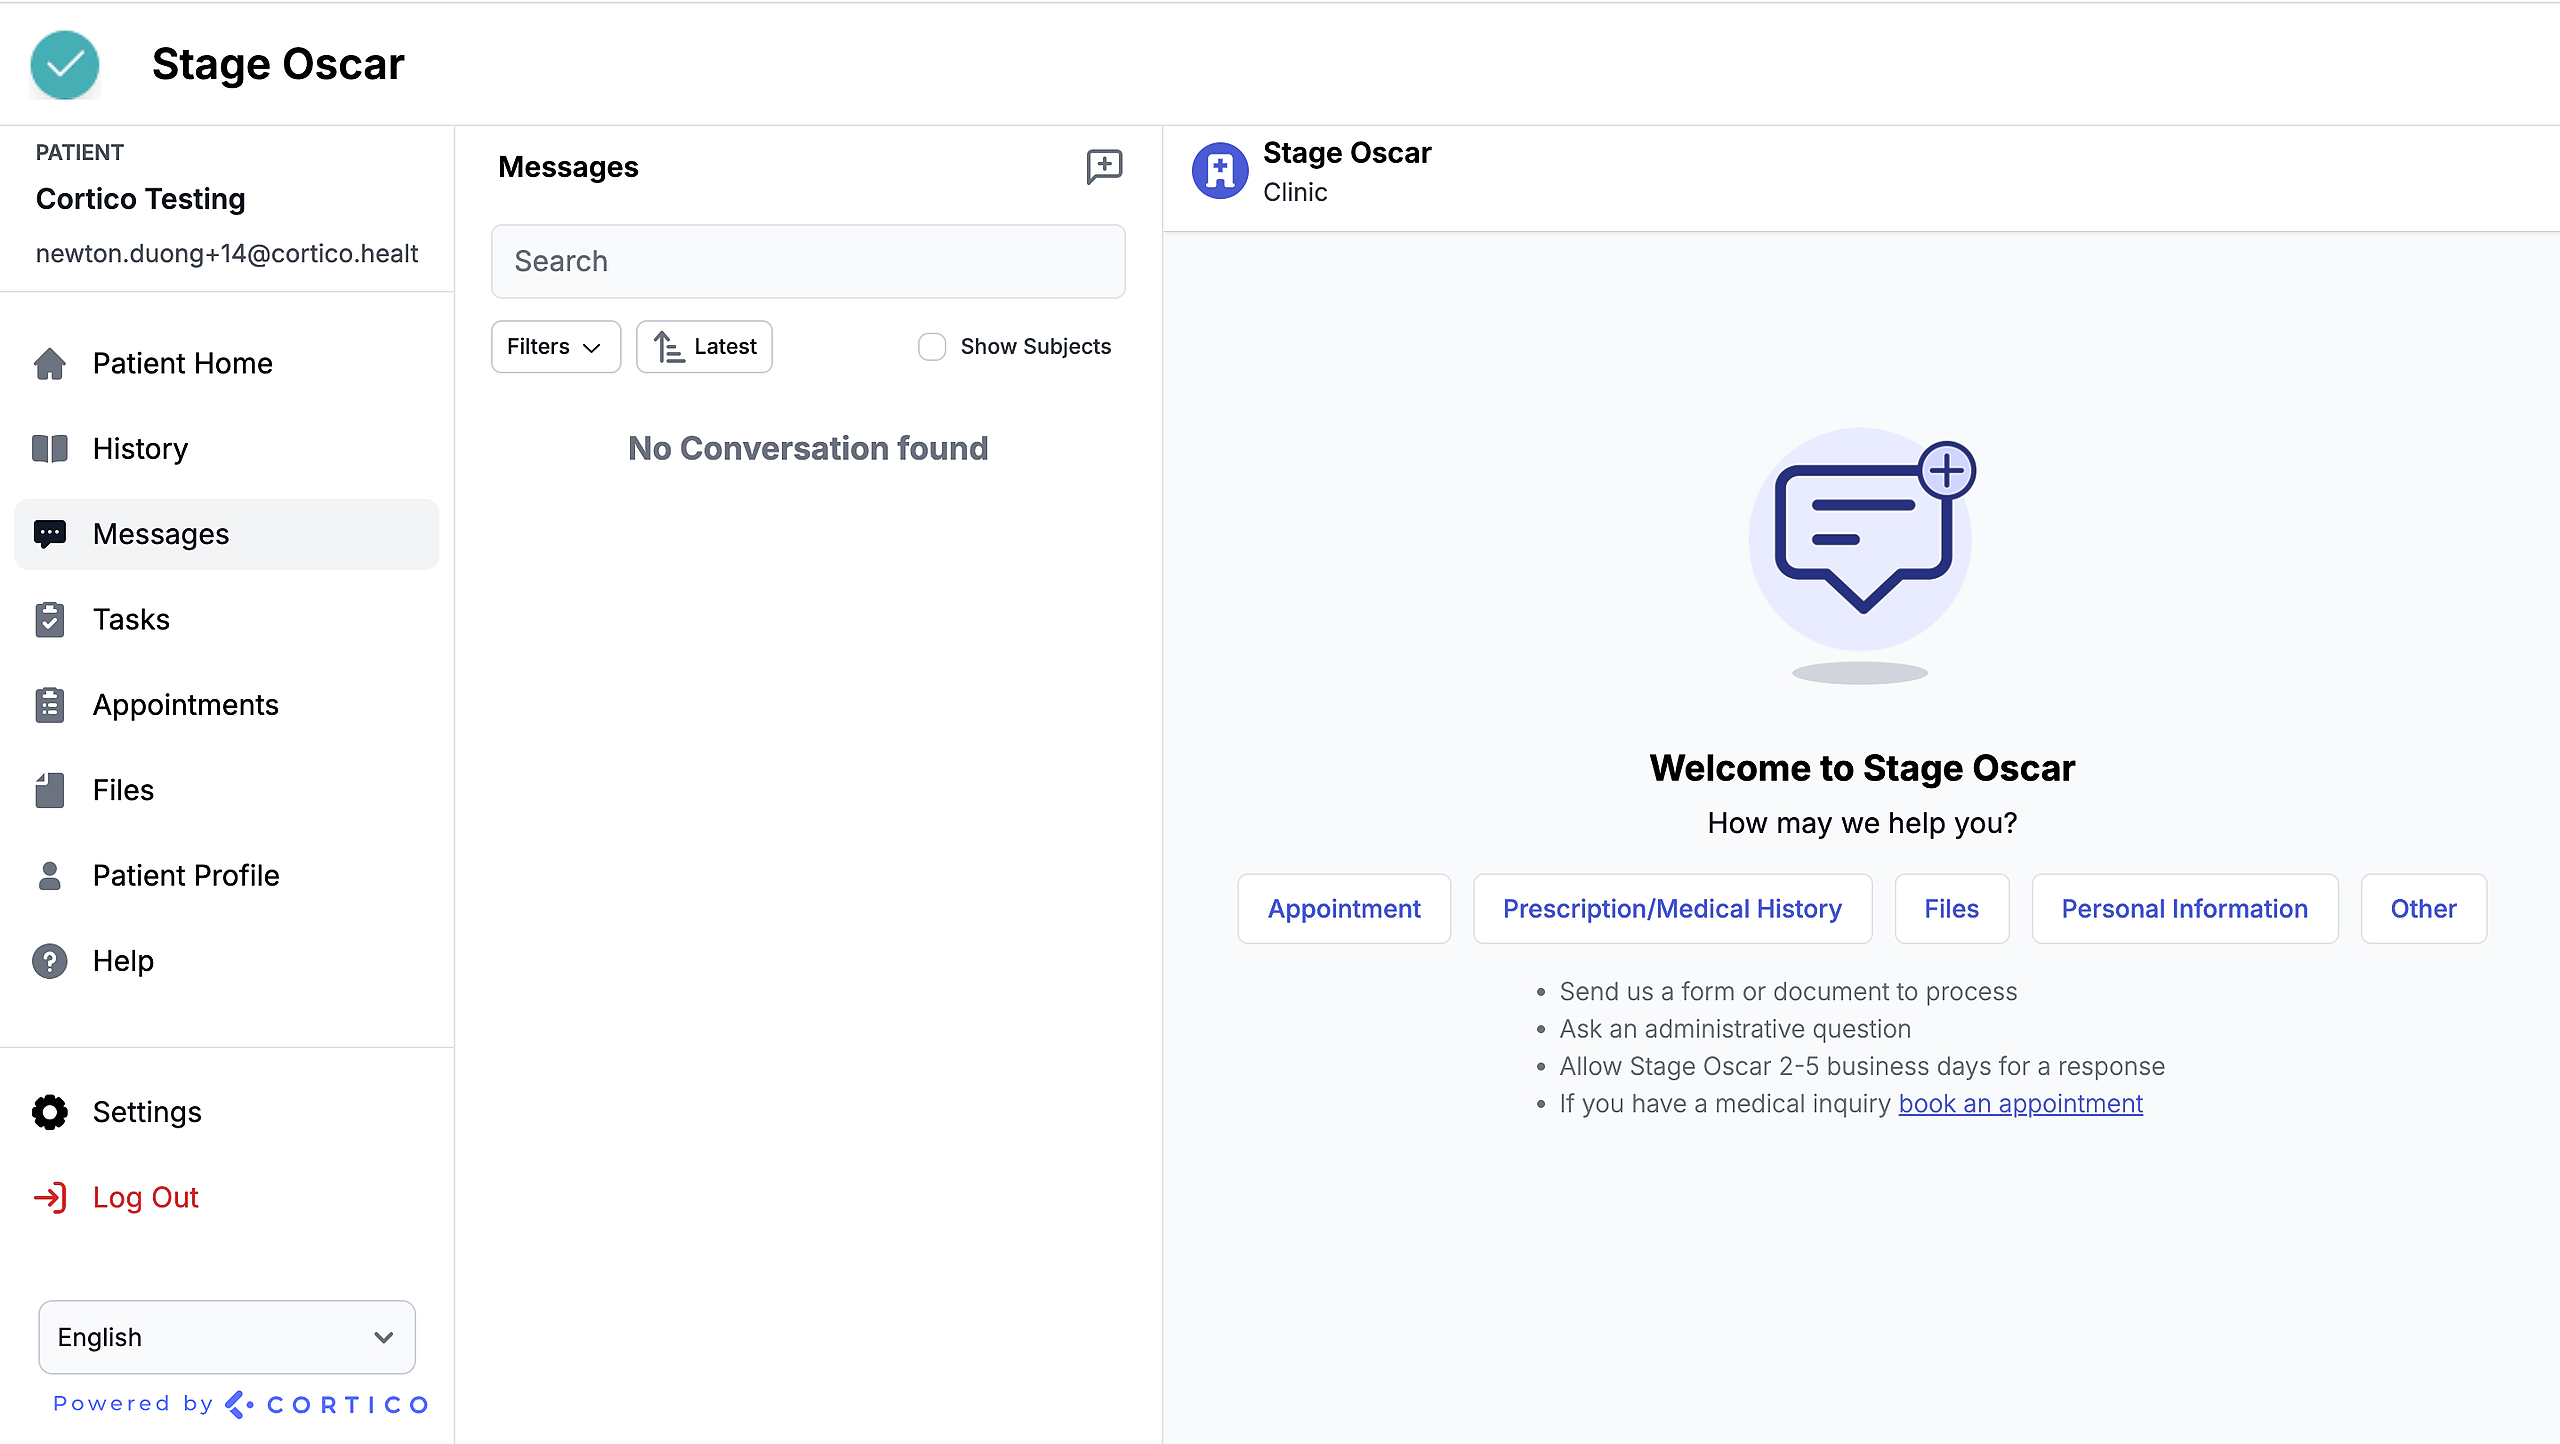Click the Log Out option
The height and width of the screenshot is (1444, 2560).
pos(145,1197)
